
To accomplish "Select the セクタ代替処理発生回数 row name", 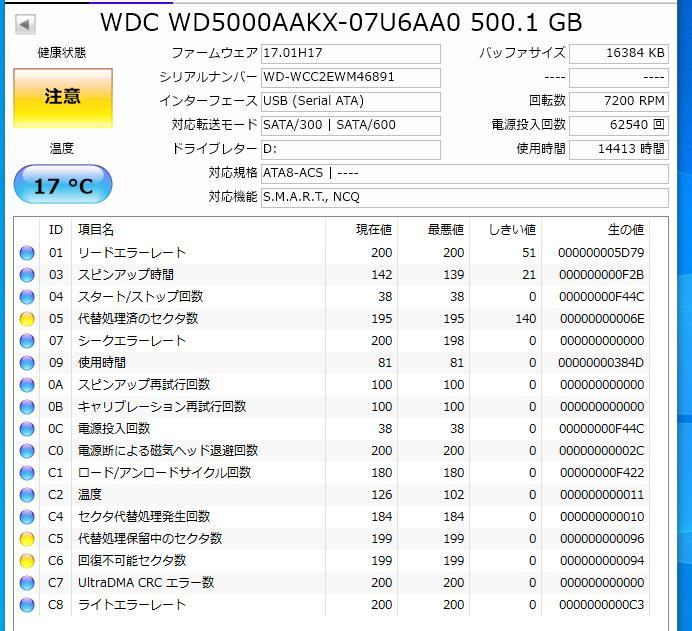I will pos(144,517).
